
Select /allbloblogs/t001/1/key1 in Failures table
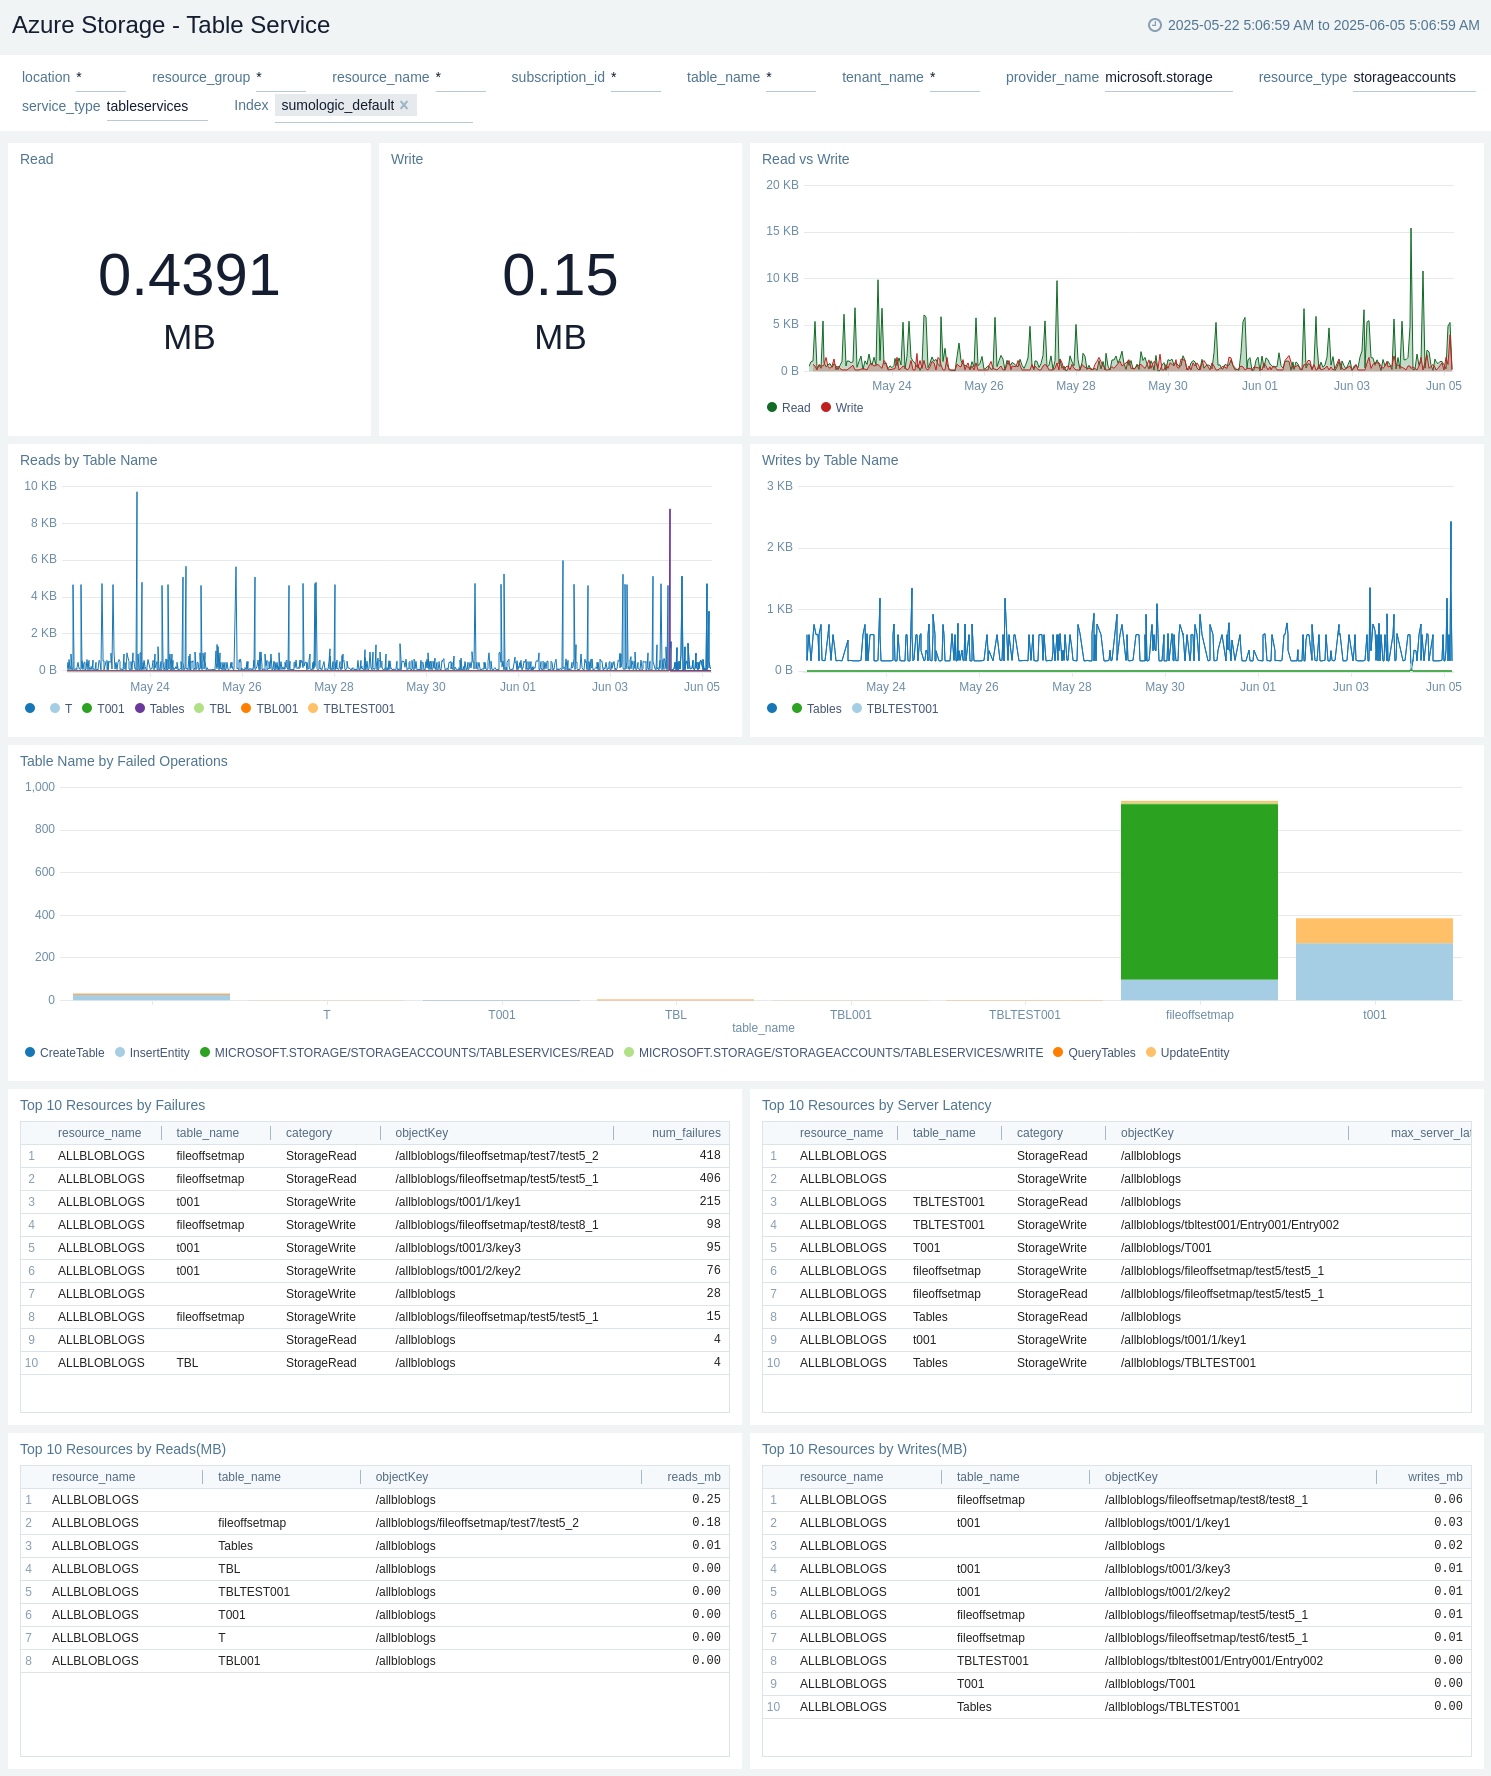[x=458, y=1202]
